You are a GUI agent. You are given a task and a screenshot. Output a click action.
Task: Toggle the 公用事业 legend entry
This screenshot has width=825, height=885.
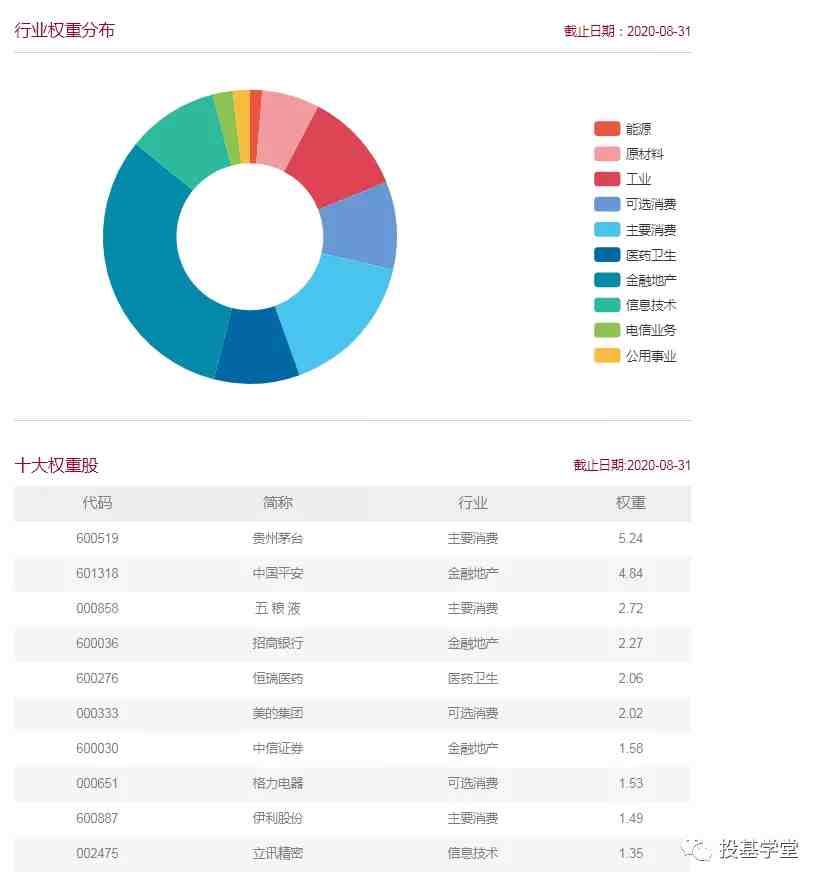[x=635, y=356]
